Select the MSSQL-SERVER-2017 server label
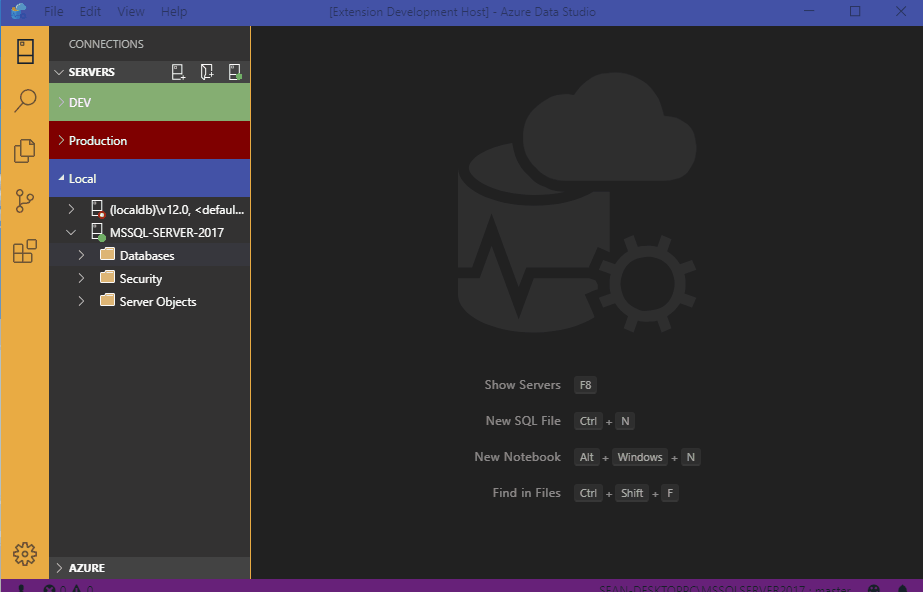The image size is (923, 592). pos(167,232)
